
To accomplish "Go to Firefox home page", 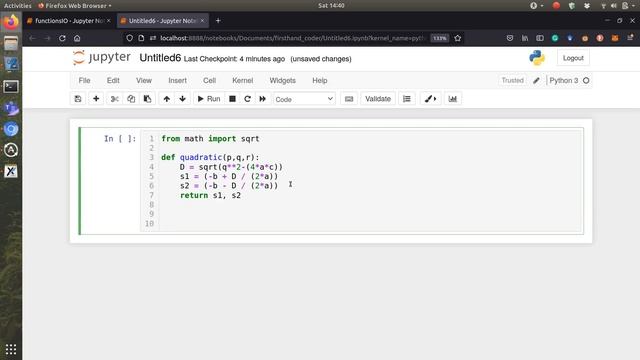I will click(x=77, y=38).
